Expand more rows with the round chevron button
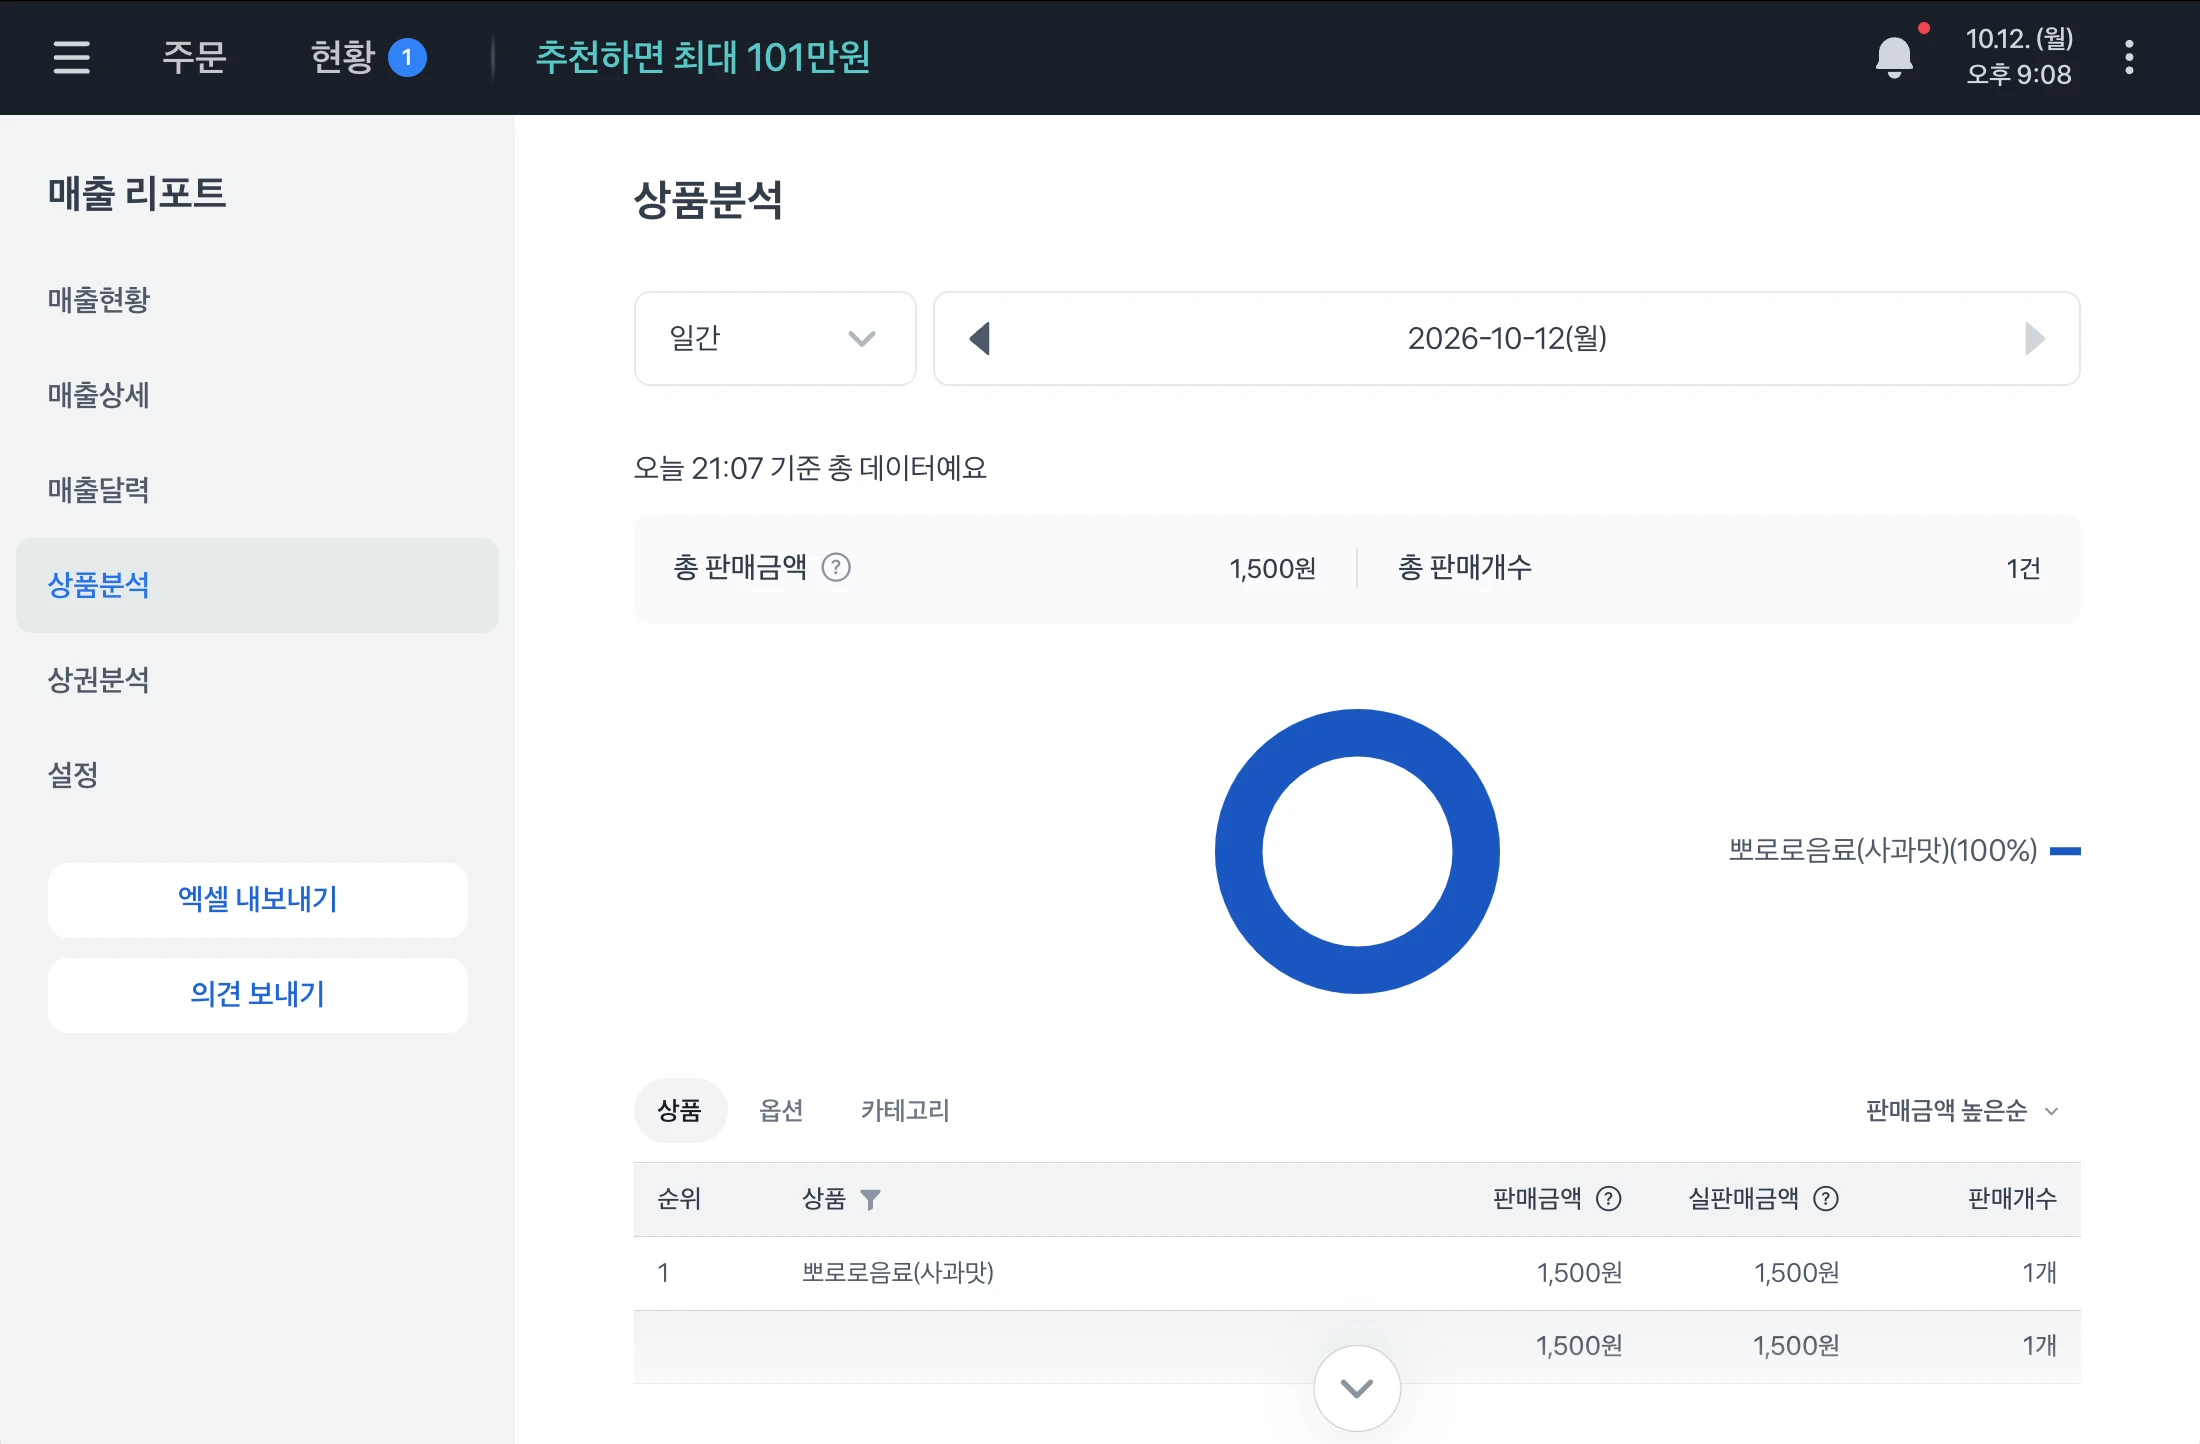 point(1357,1388)
